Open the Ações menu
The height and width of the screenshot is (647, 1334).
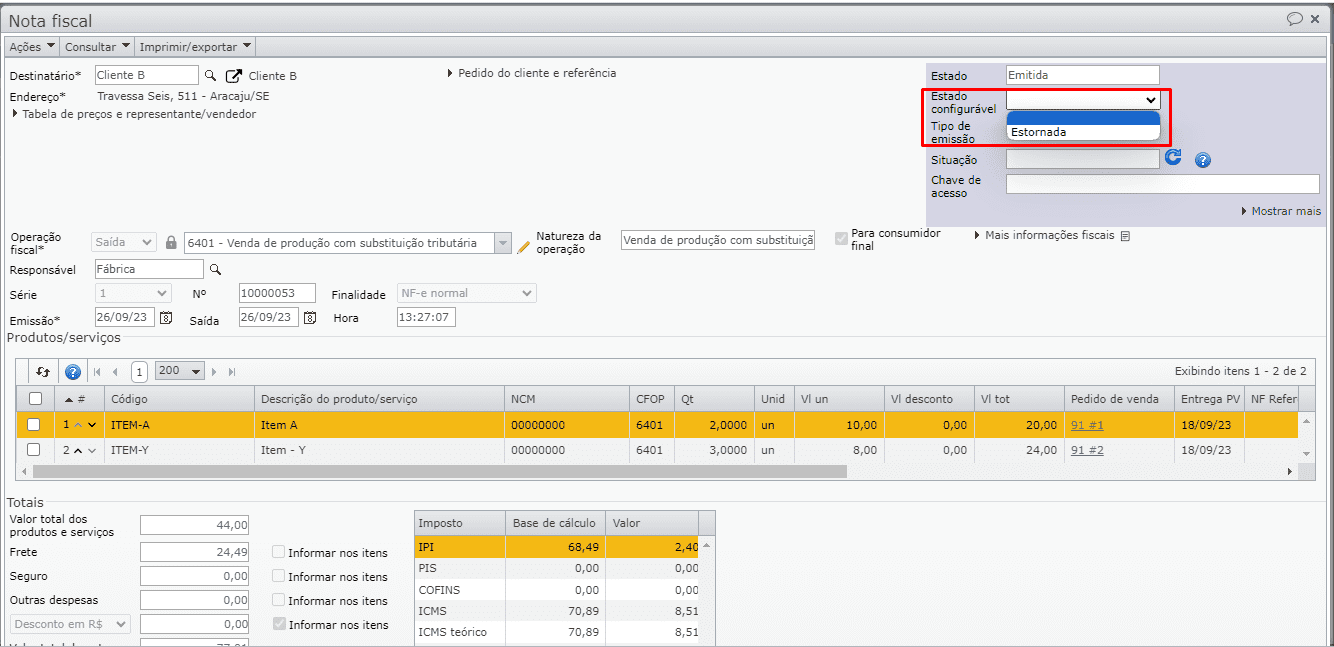32,47
